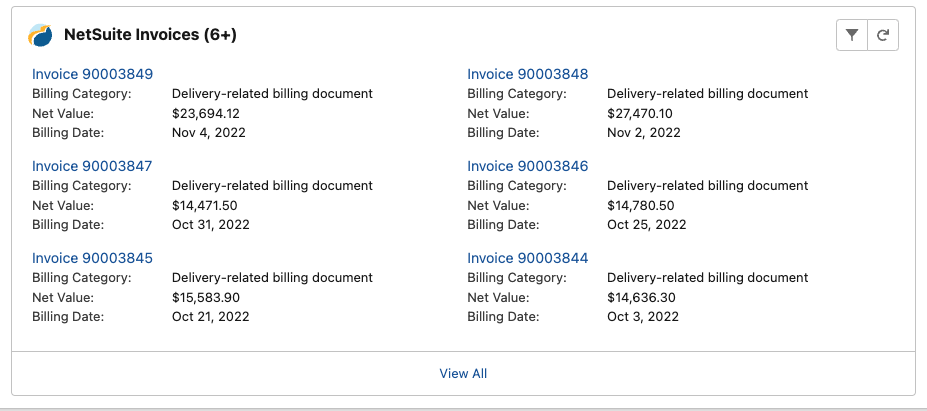This screenshot has height=411, width=927.
Task: Click the $14,471.50 net value
Action: click(x=205, y=206)
